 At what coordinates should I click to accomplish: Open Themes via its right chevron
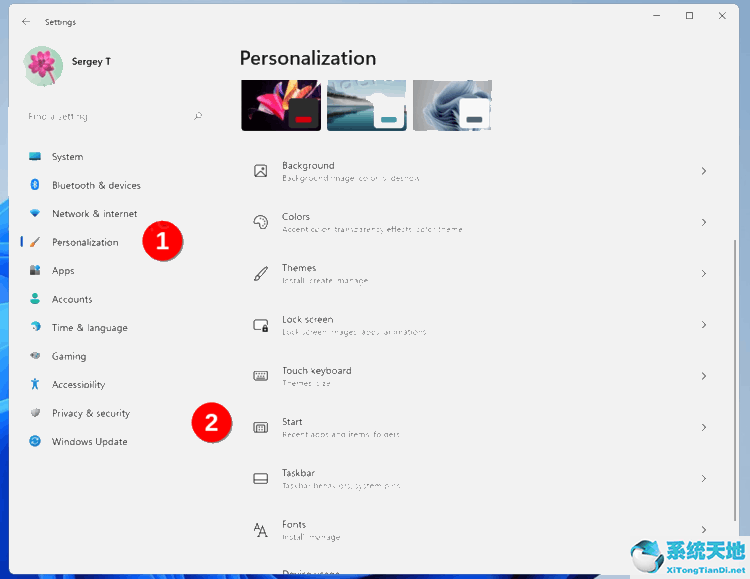703,273
